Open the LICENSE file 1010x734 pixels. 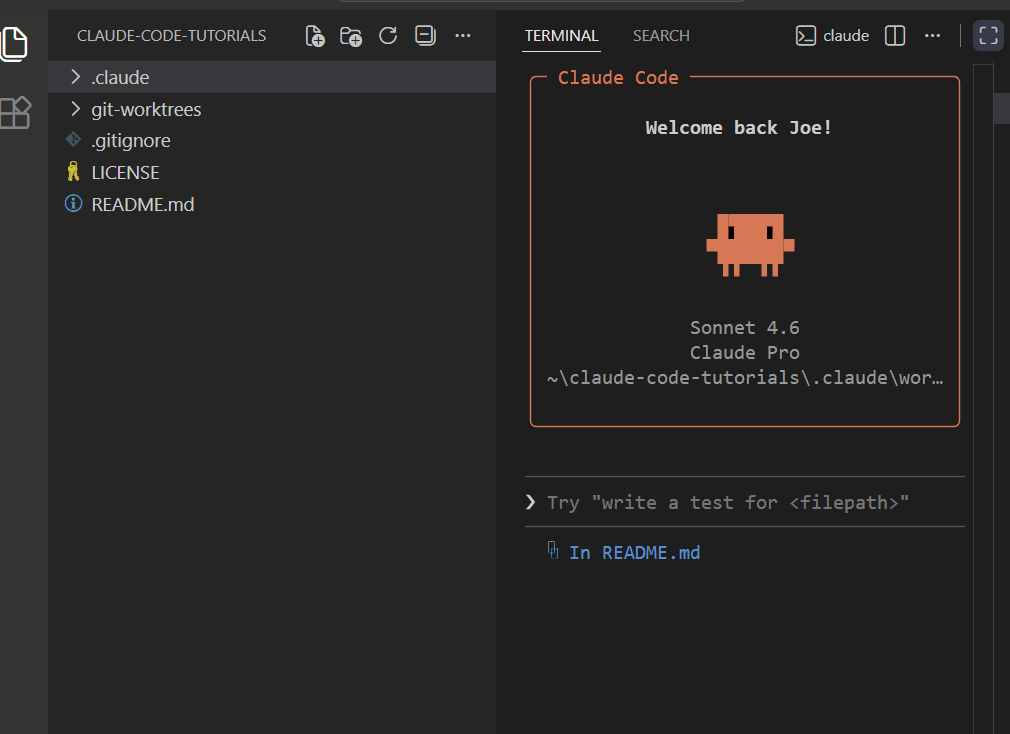124,172
